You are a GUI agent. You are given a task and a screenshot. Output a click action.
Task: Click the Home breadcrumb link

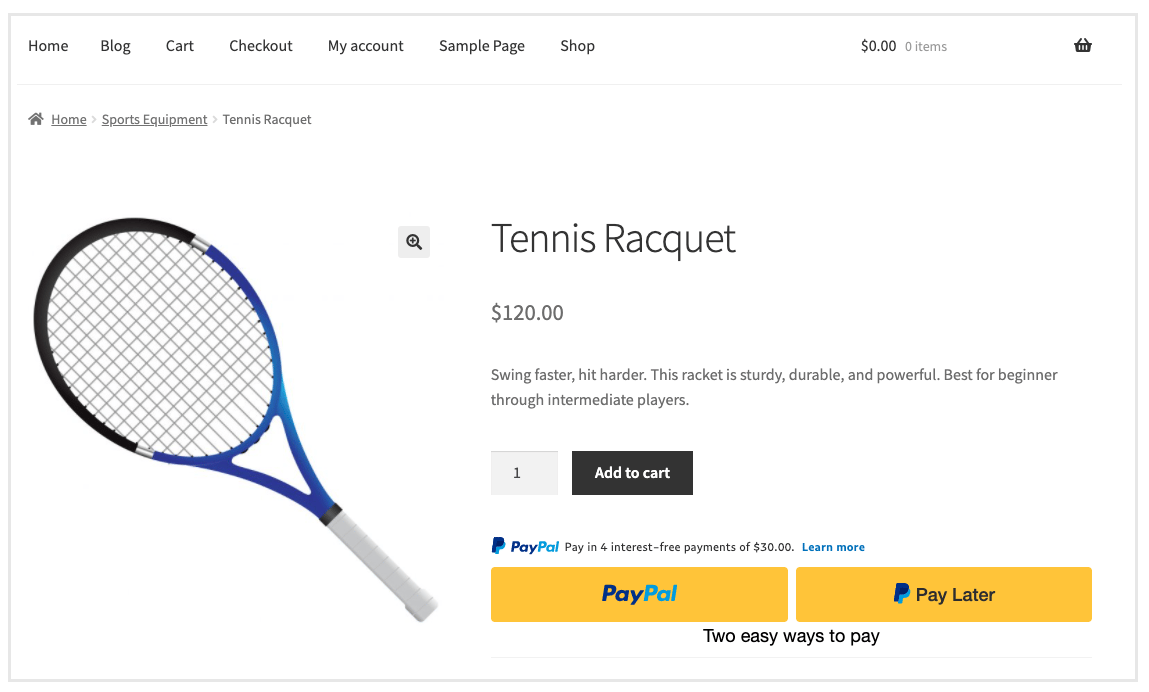(x=69, y=119)
